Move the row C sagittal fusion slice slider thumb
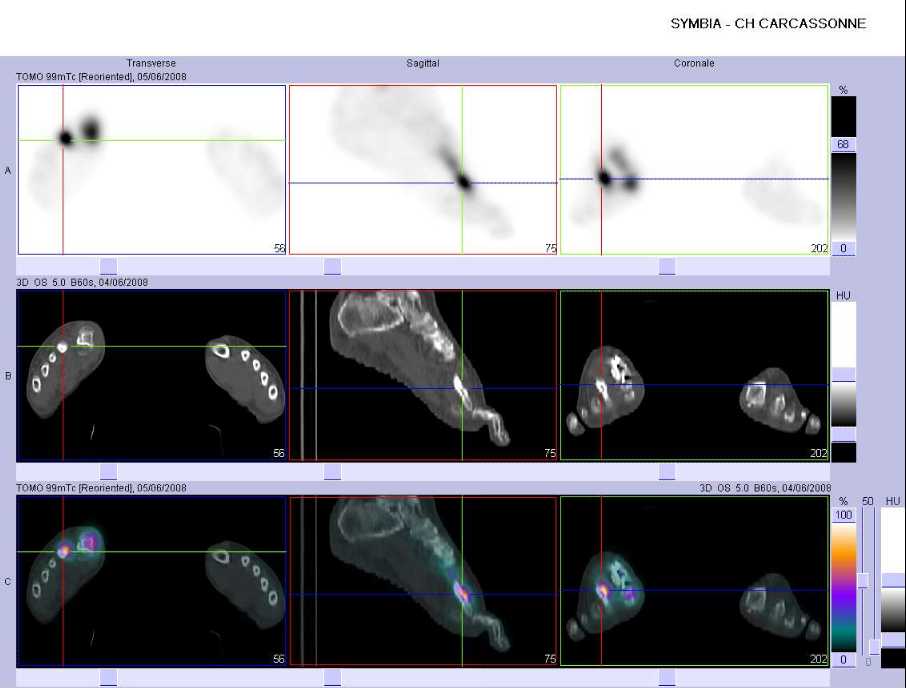 [332, 677]
